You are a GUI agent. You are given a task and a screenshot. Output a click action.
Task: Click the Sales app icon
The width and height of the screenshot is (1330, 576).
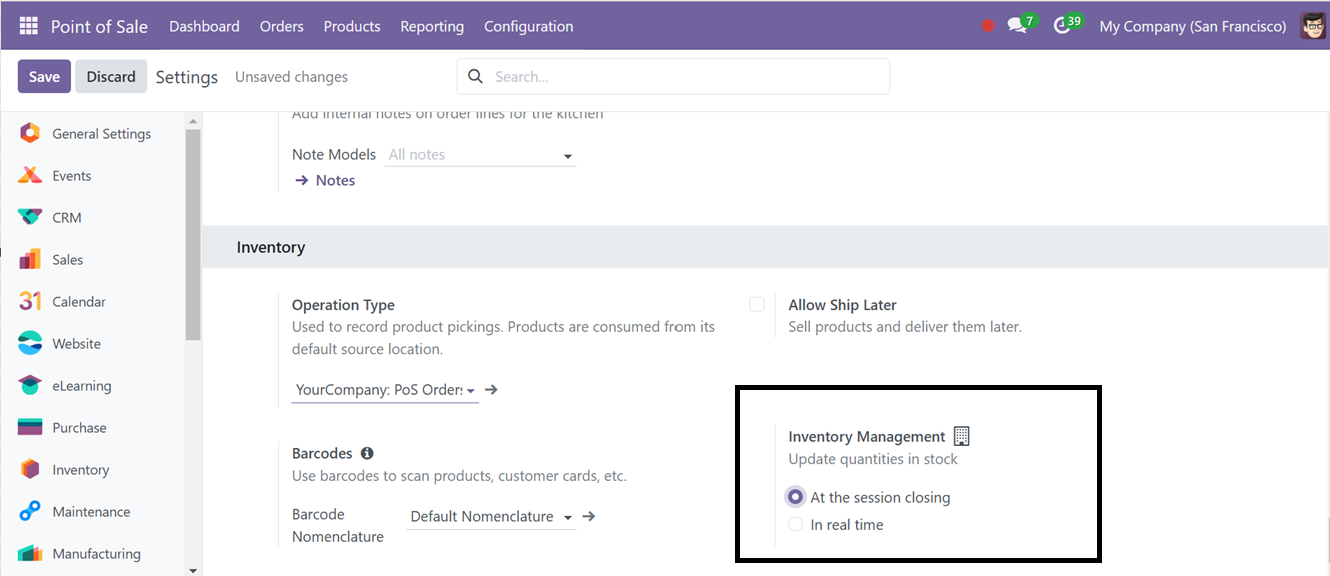(30, 259)
